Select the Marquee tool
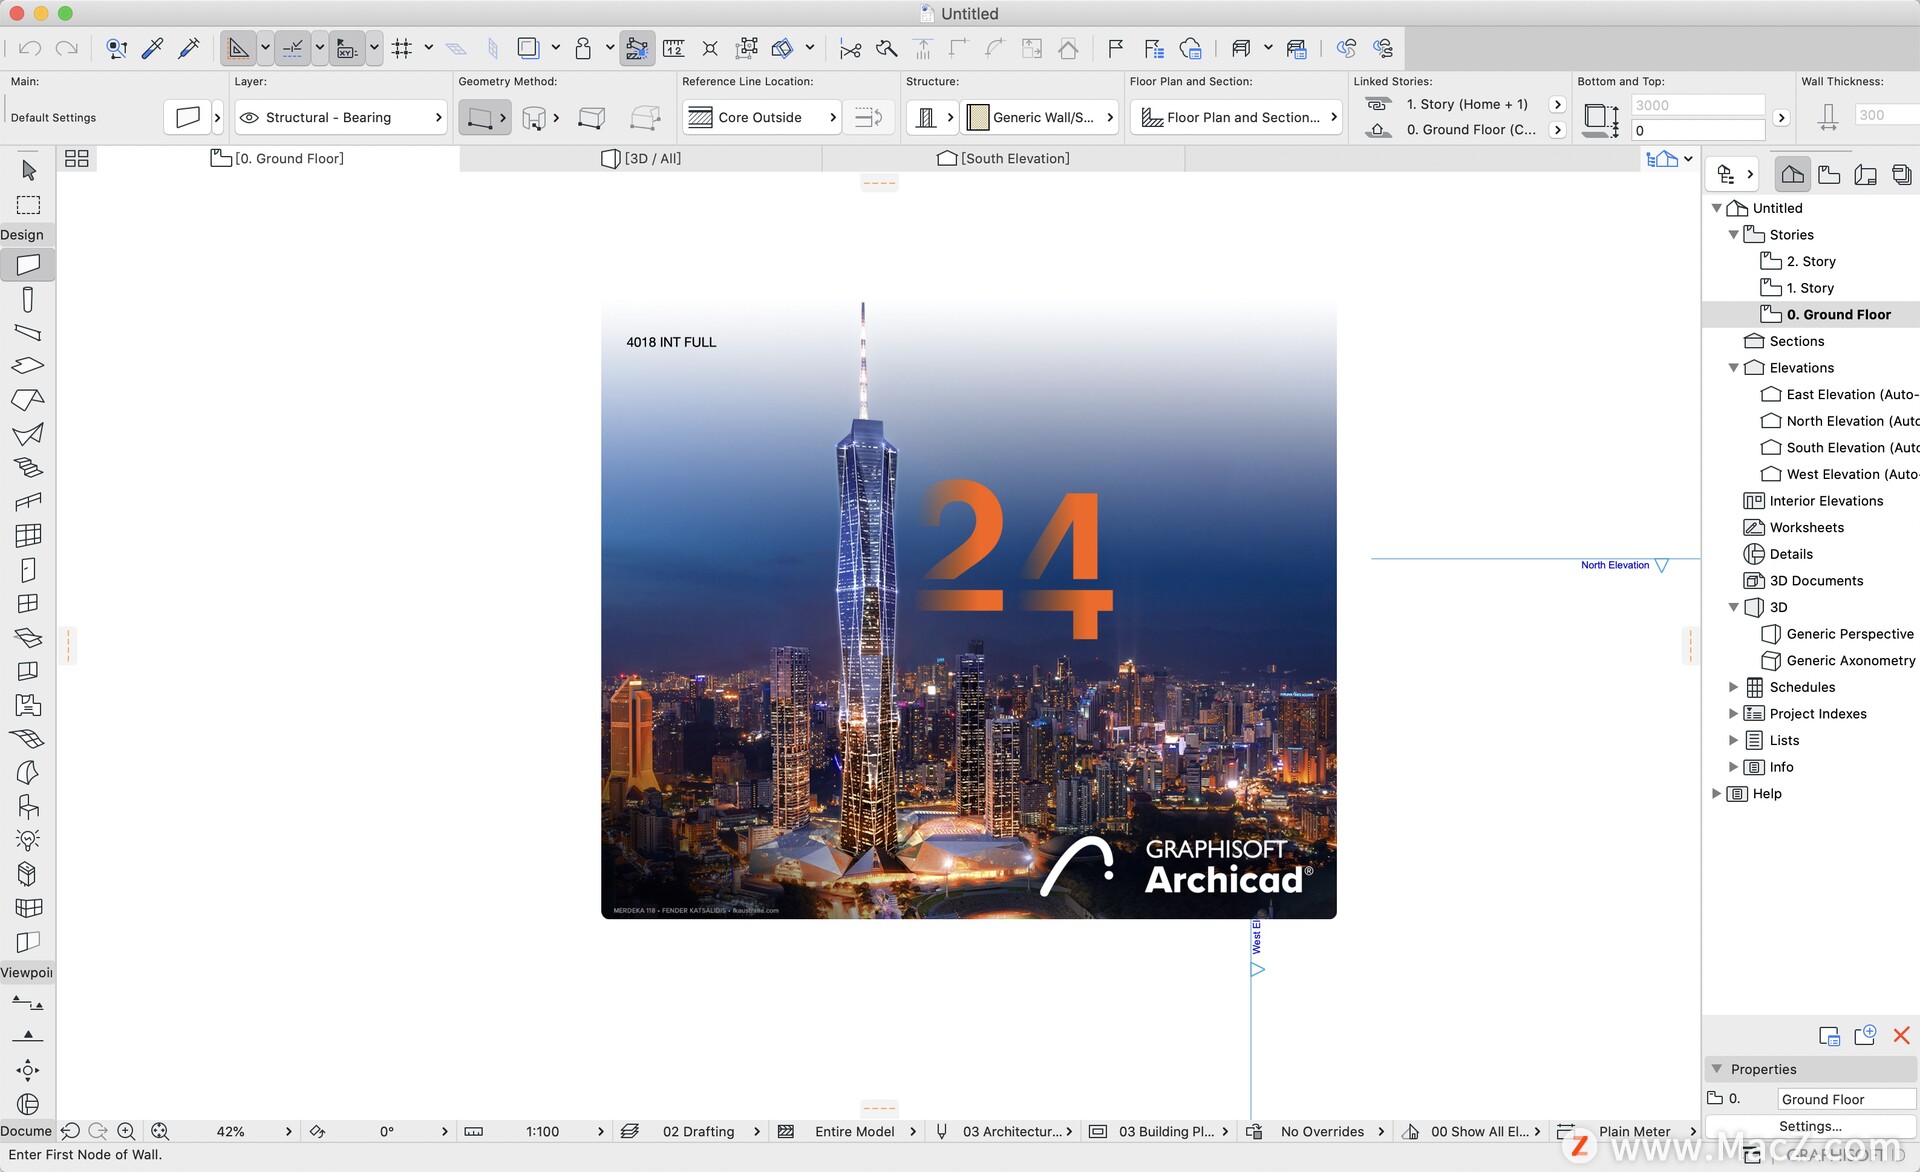1920x1172 pixels. (28, 205)
